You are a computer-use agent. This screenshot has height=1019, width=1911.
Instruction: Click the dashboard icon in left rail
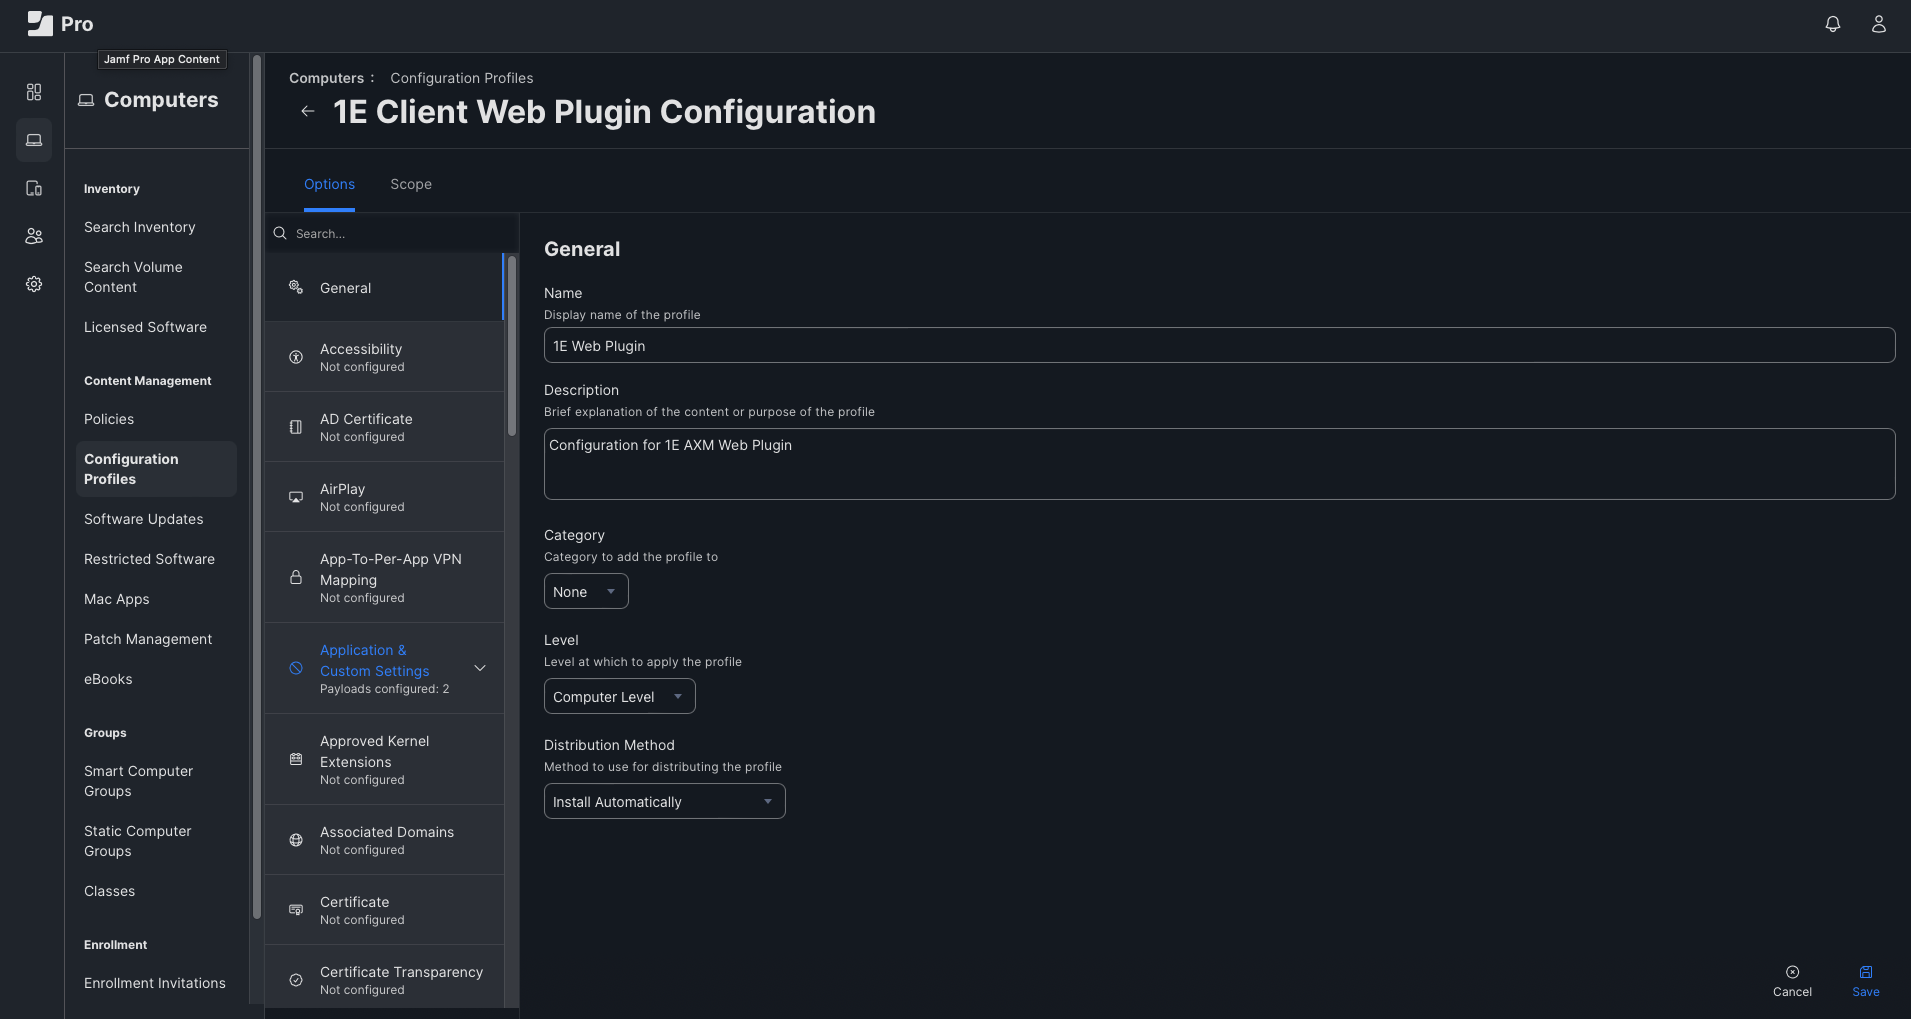[34, 92]
